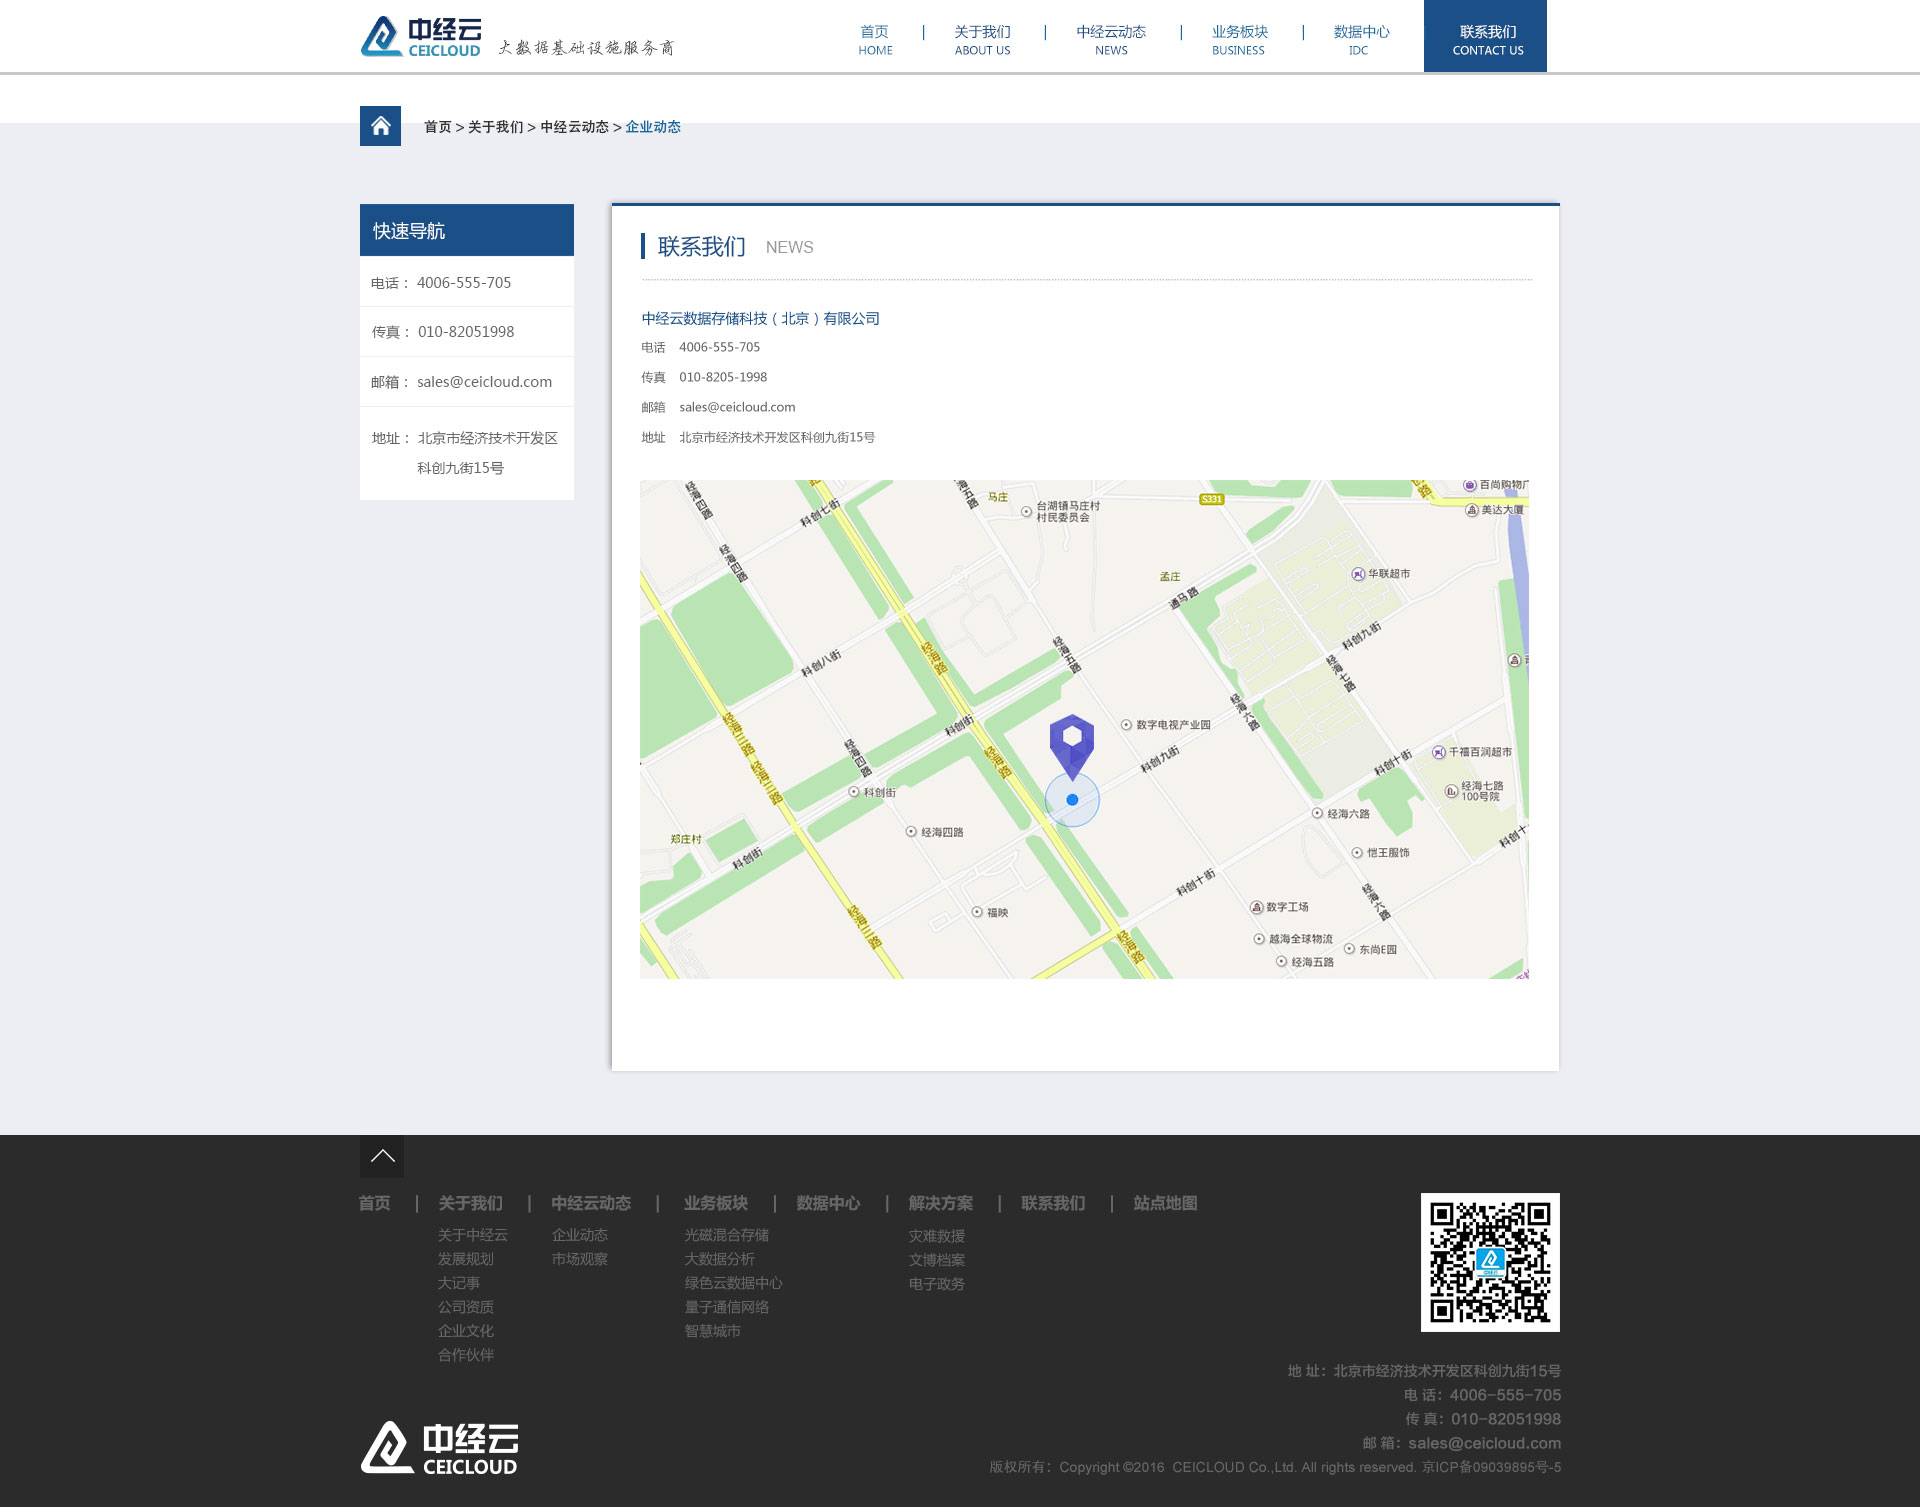Open footer 合作伙伴 link

(x=466, y=1356)
